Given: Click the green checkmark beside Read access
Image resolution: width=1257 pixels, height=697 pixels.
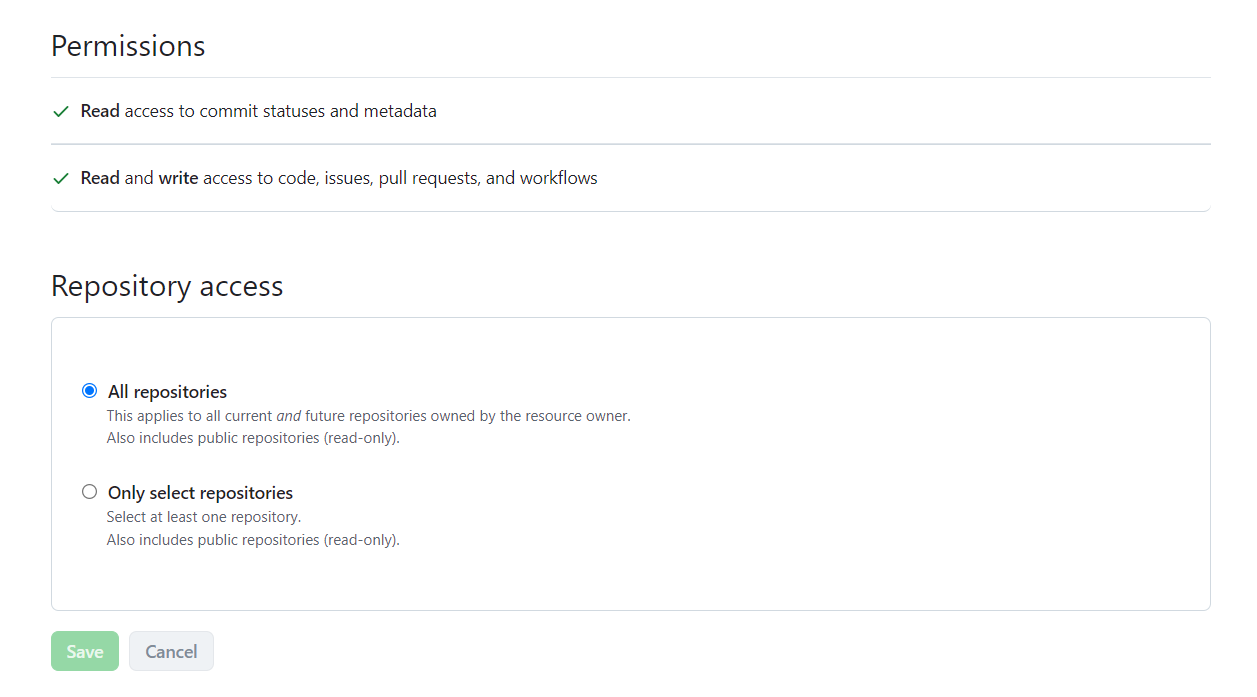Looking at the screenshot, I should coord(60,111).
